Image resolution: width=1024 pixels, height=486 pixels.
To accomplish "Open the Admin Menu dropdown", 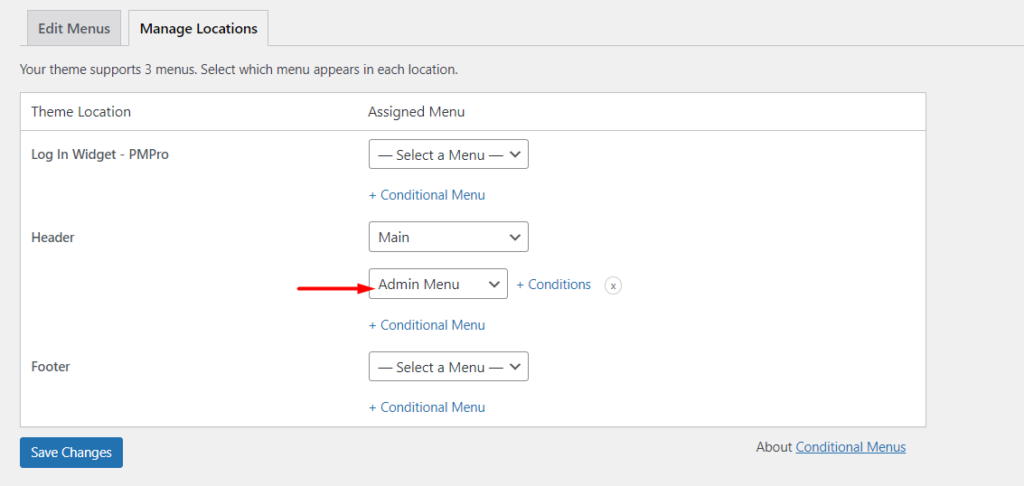I will tap(438, 284).
